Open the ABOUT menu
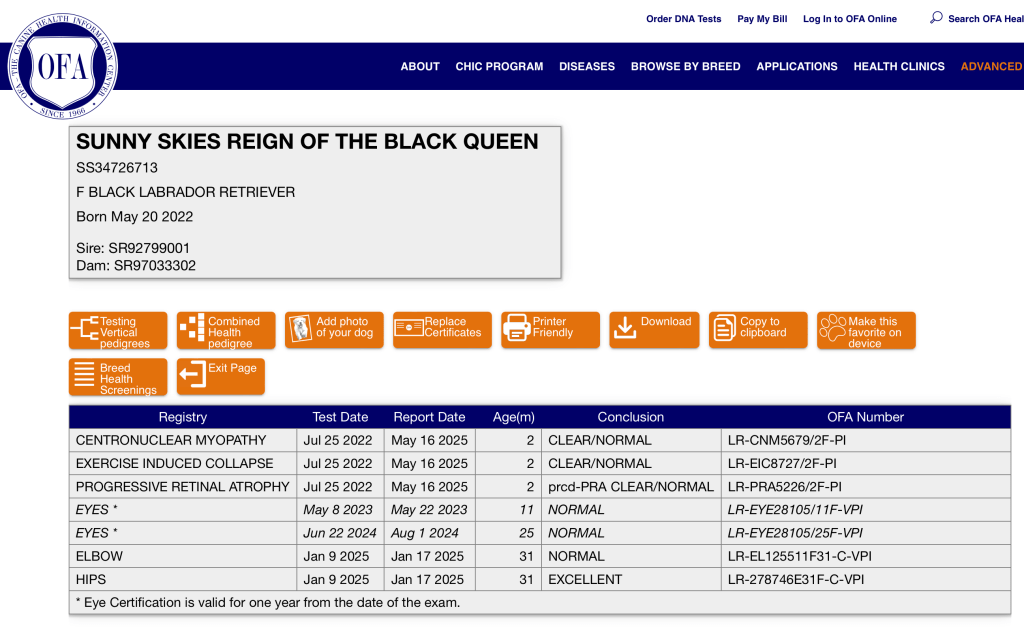The image size is (1024, 629). coord(420,67)
